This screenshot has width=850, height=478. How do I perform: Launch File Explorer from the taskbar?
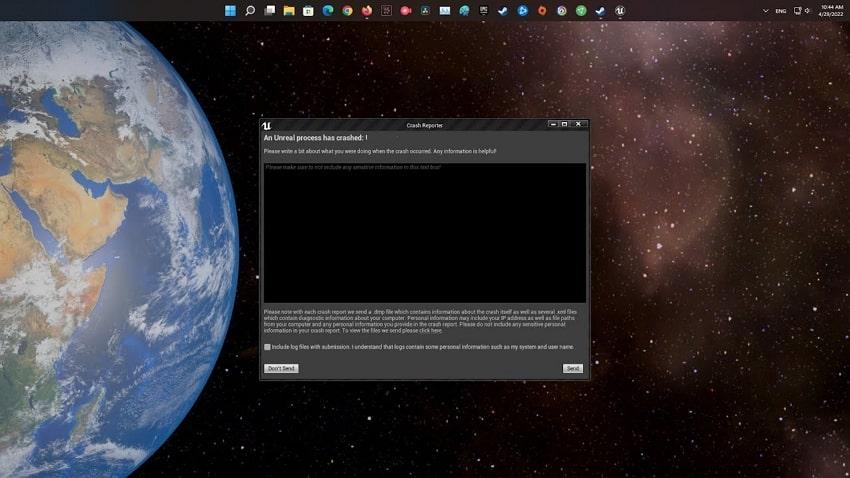tap(289, 11)
